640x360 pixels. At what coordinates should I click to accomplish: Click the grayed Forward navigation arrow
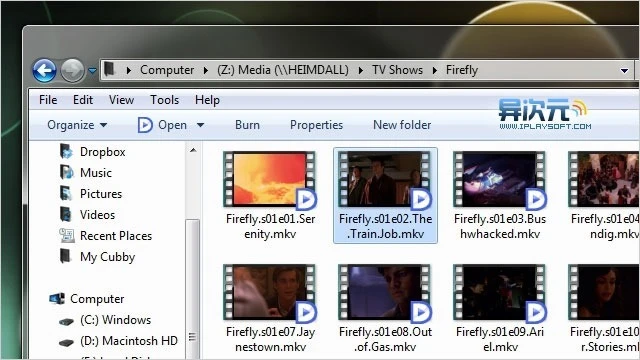point(72,70)
